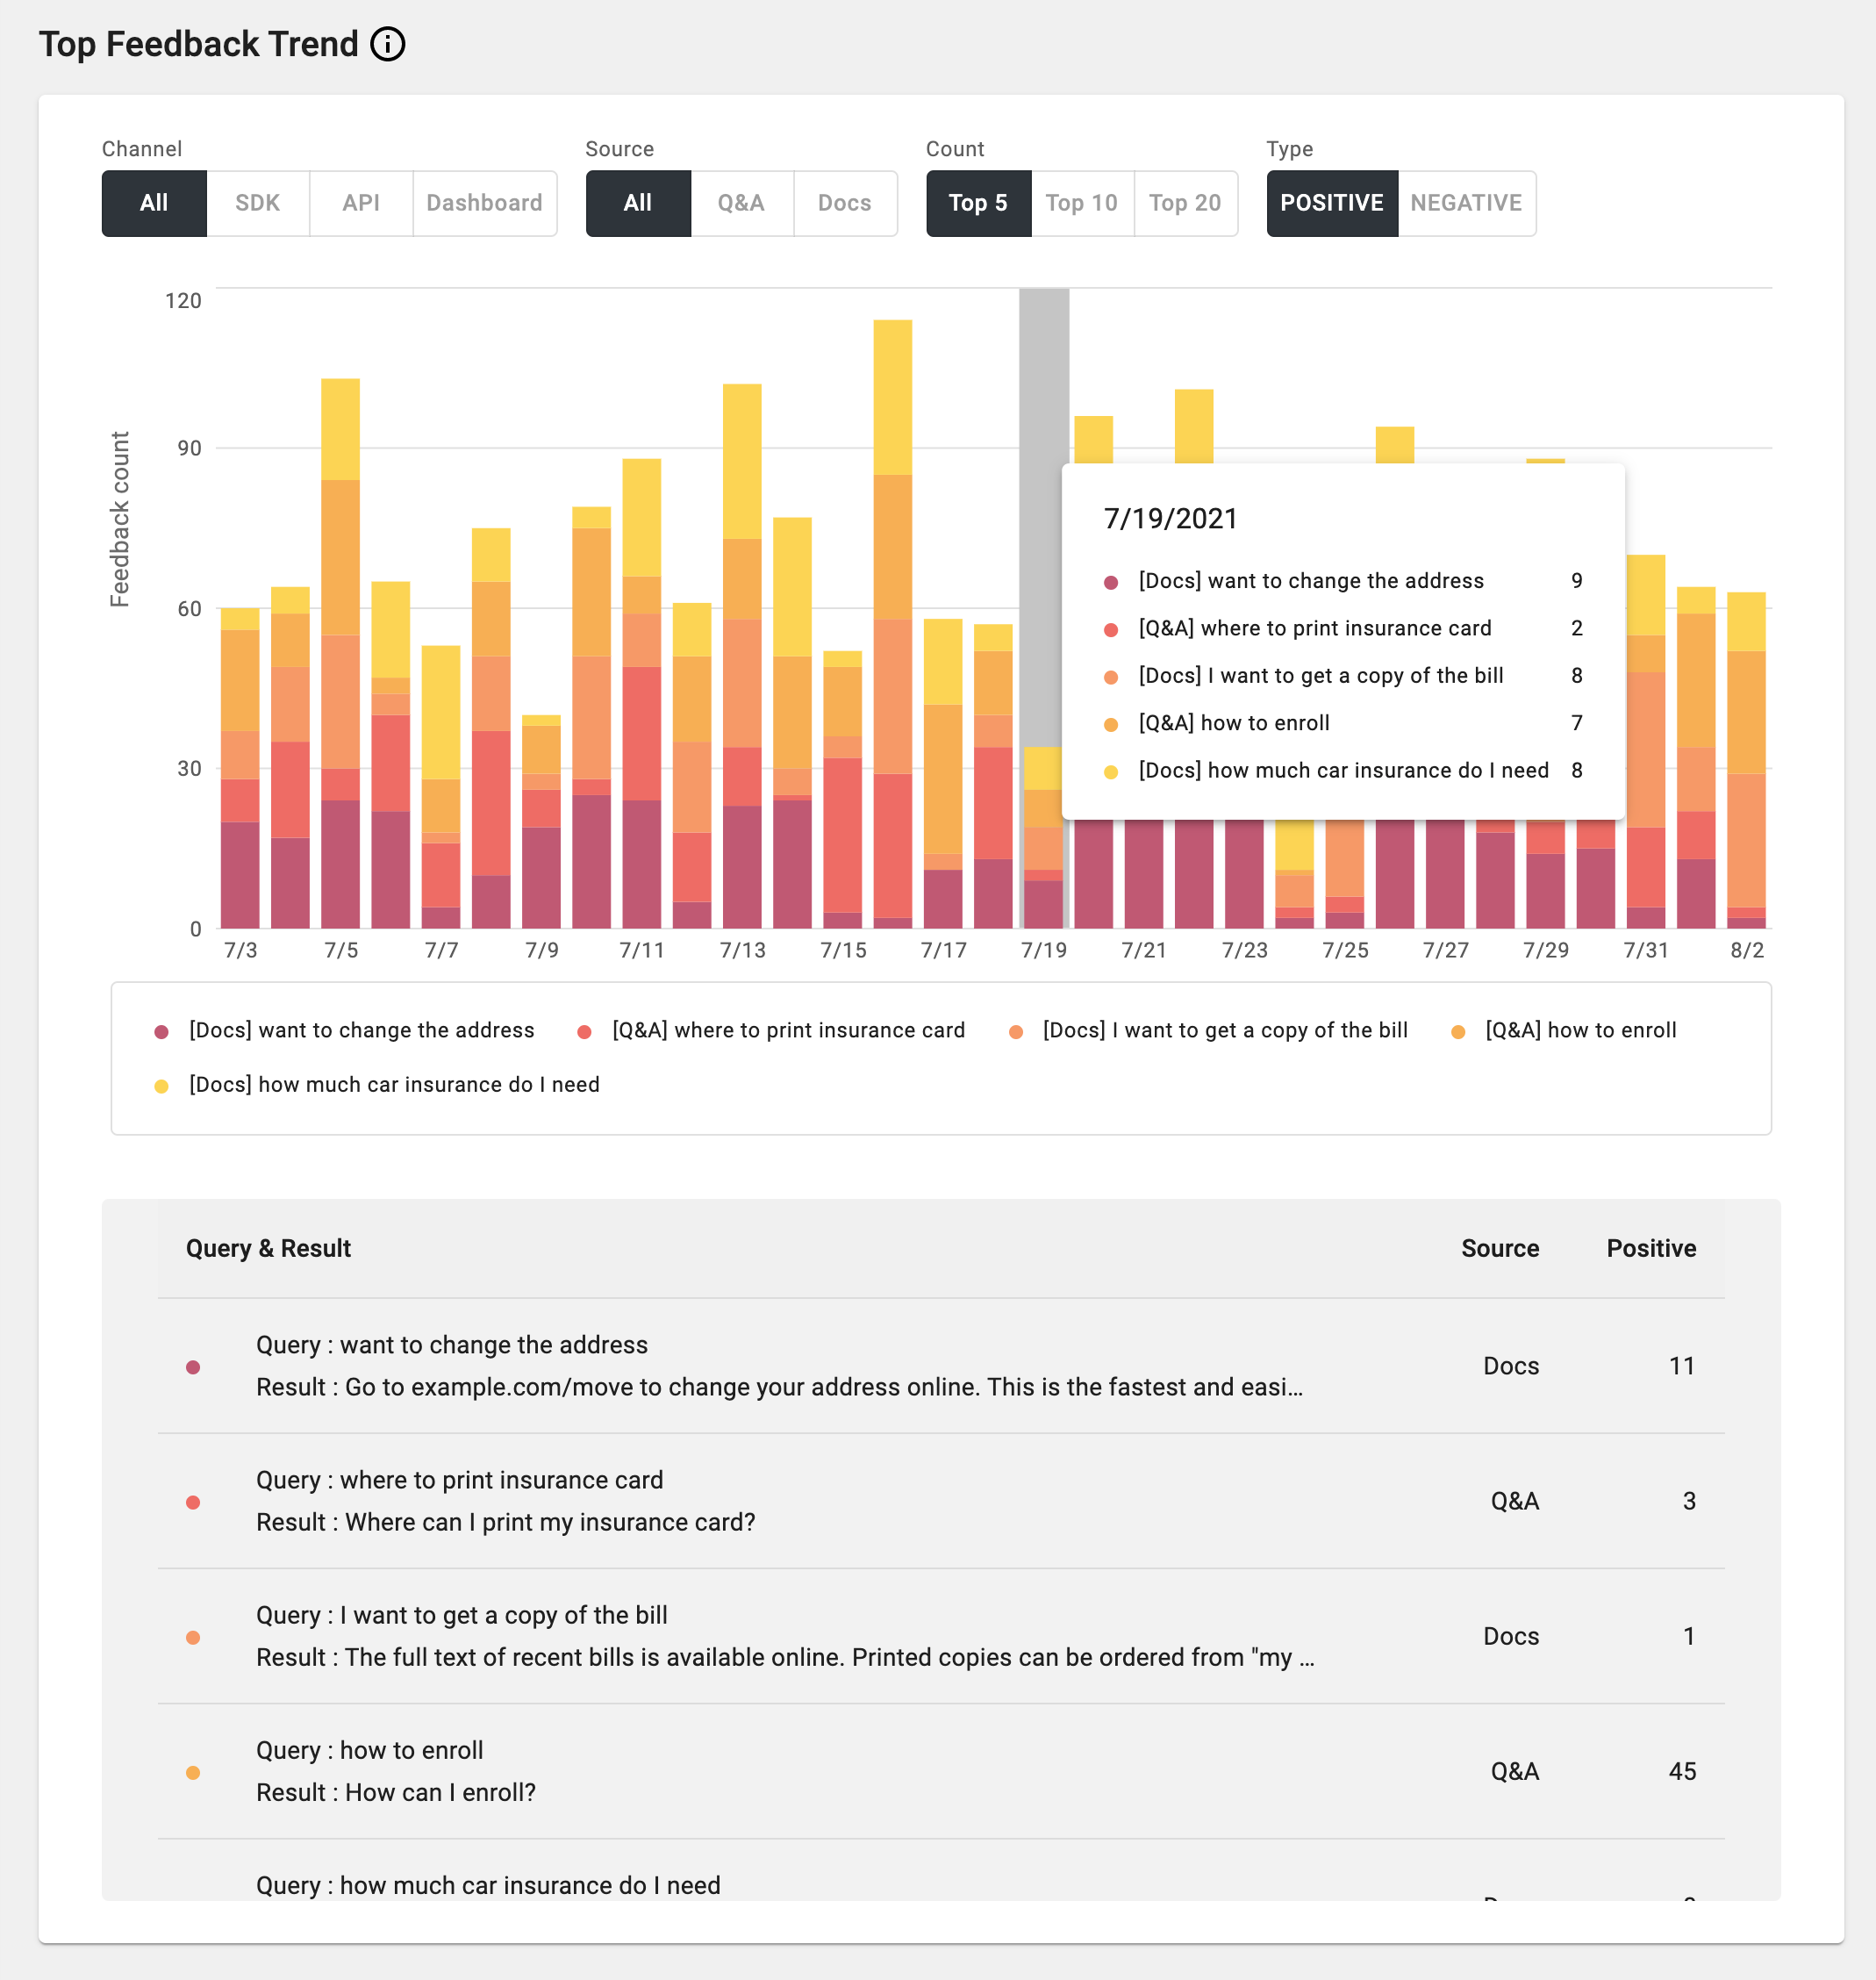Click the Q&A source filter
The height and width of the screenshot is (1980, 1876).
pos(740,203)
